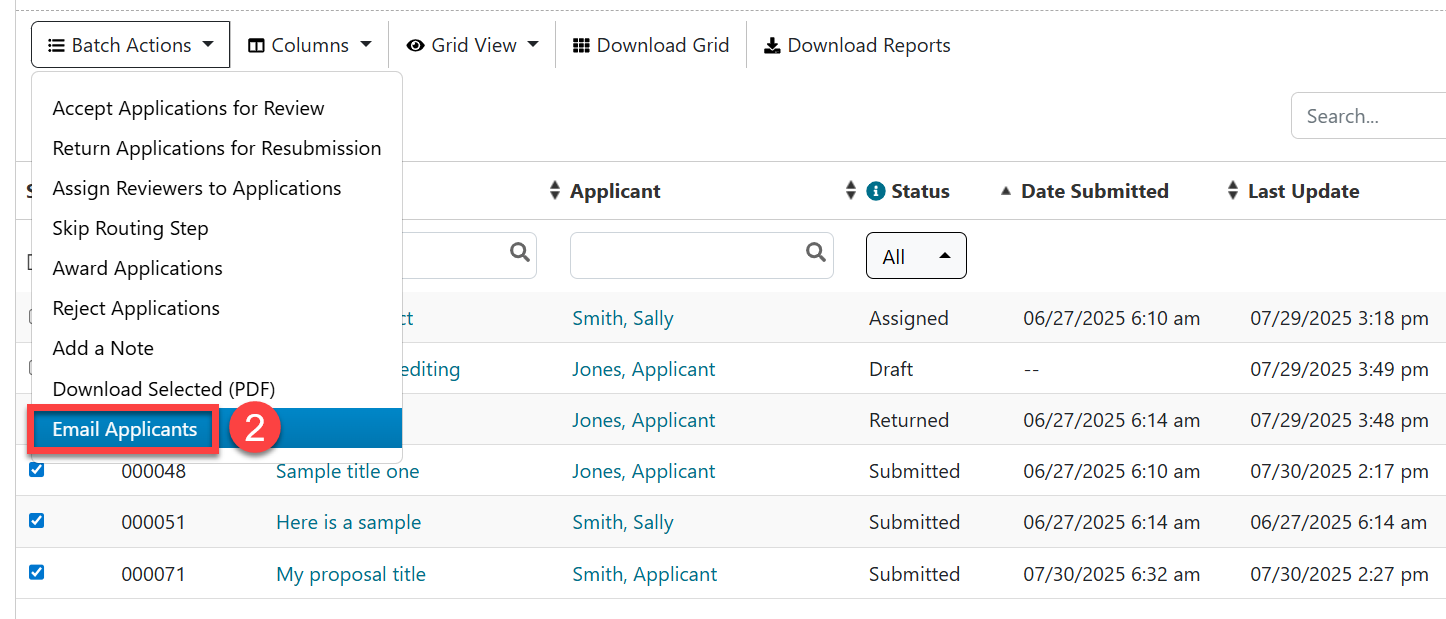This screenshot has height=619, width=1446.
Task: Click last update 07/29/2025 3:49 pm
Action: tap(1340, 369)
